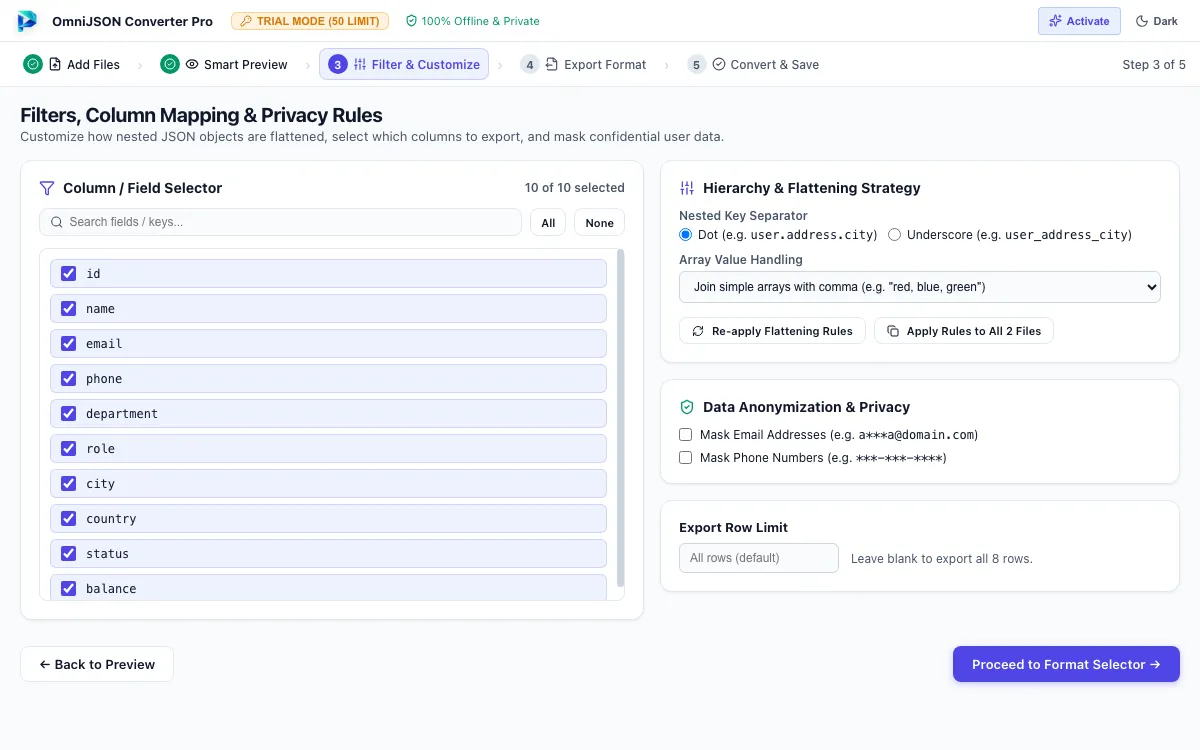
Task: Enable Mask Email Addresses checkbox
Action: click(x=686, y=435)
